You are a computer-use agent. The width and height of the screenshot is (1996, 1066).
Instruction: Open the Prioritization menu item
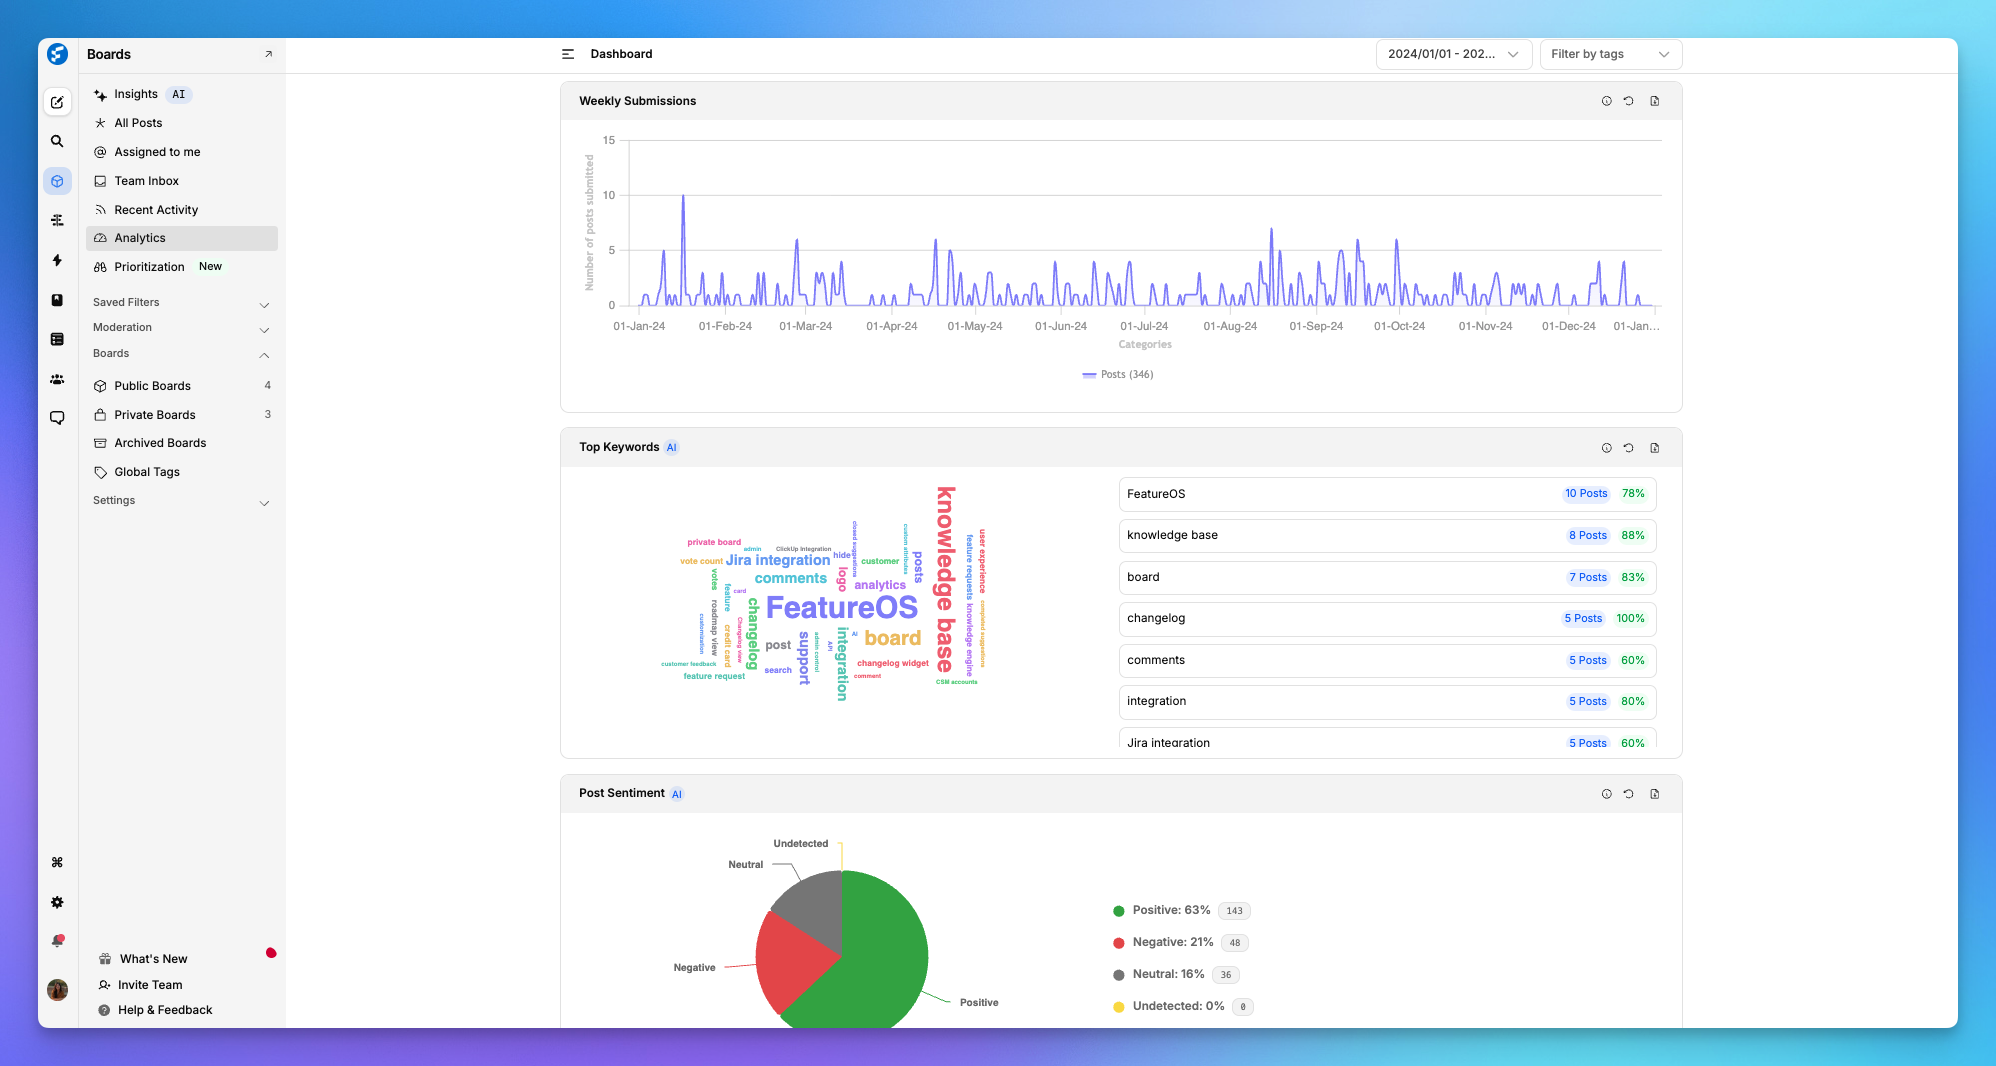pyautogui.click(x=149, y=267)
